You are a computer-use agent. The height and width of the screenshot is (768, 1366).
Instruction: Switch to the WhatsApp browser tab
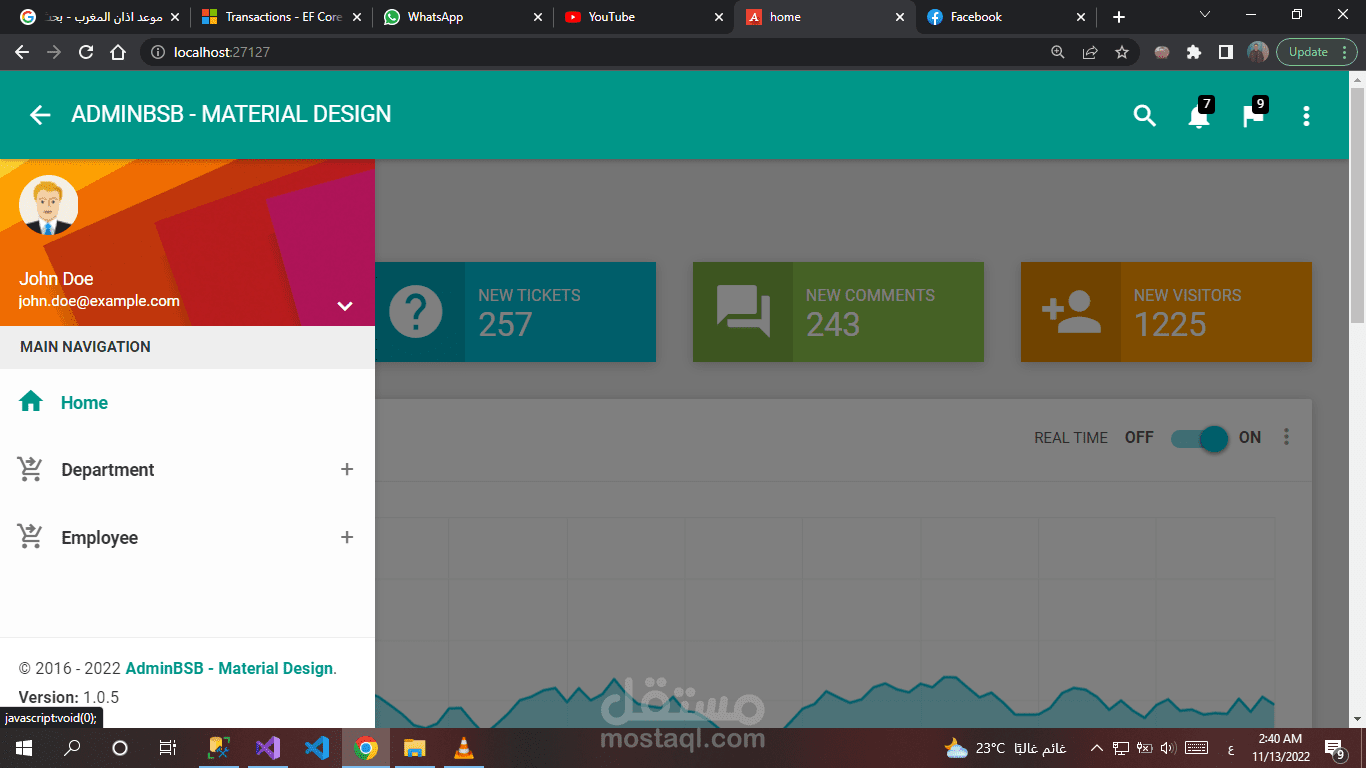point(462,17)
